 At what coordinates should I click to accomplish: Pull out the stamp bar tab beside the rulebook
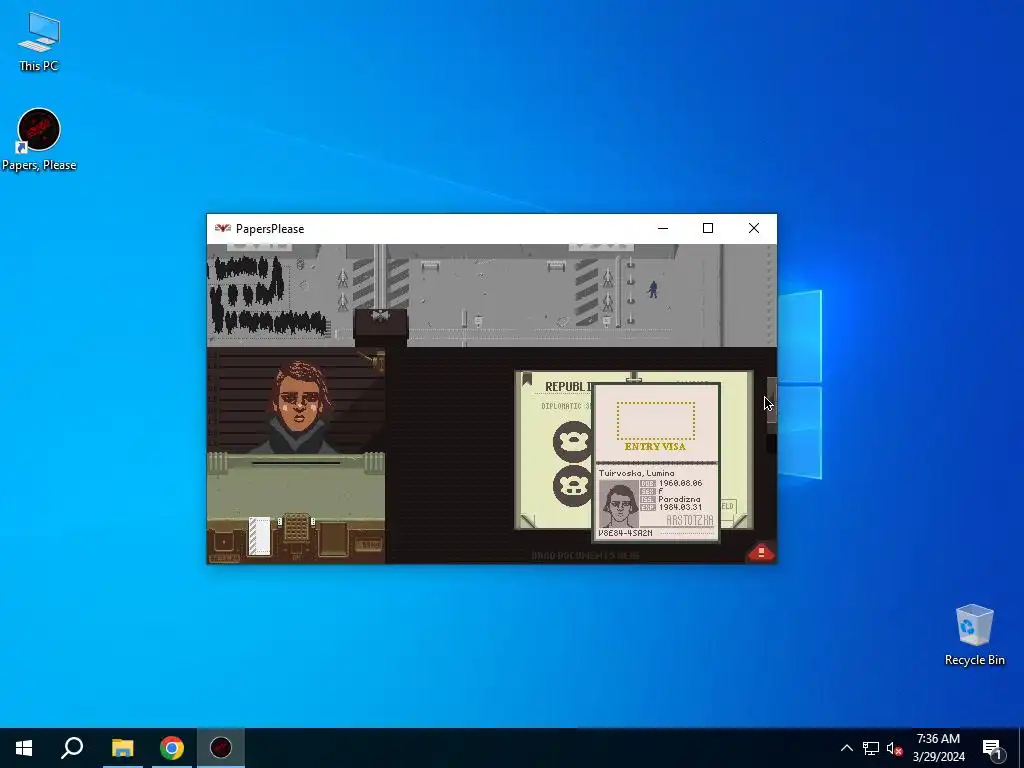(771, 400)
